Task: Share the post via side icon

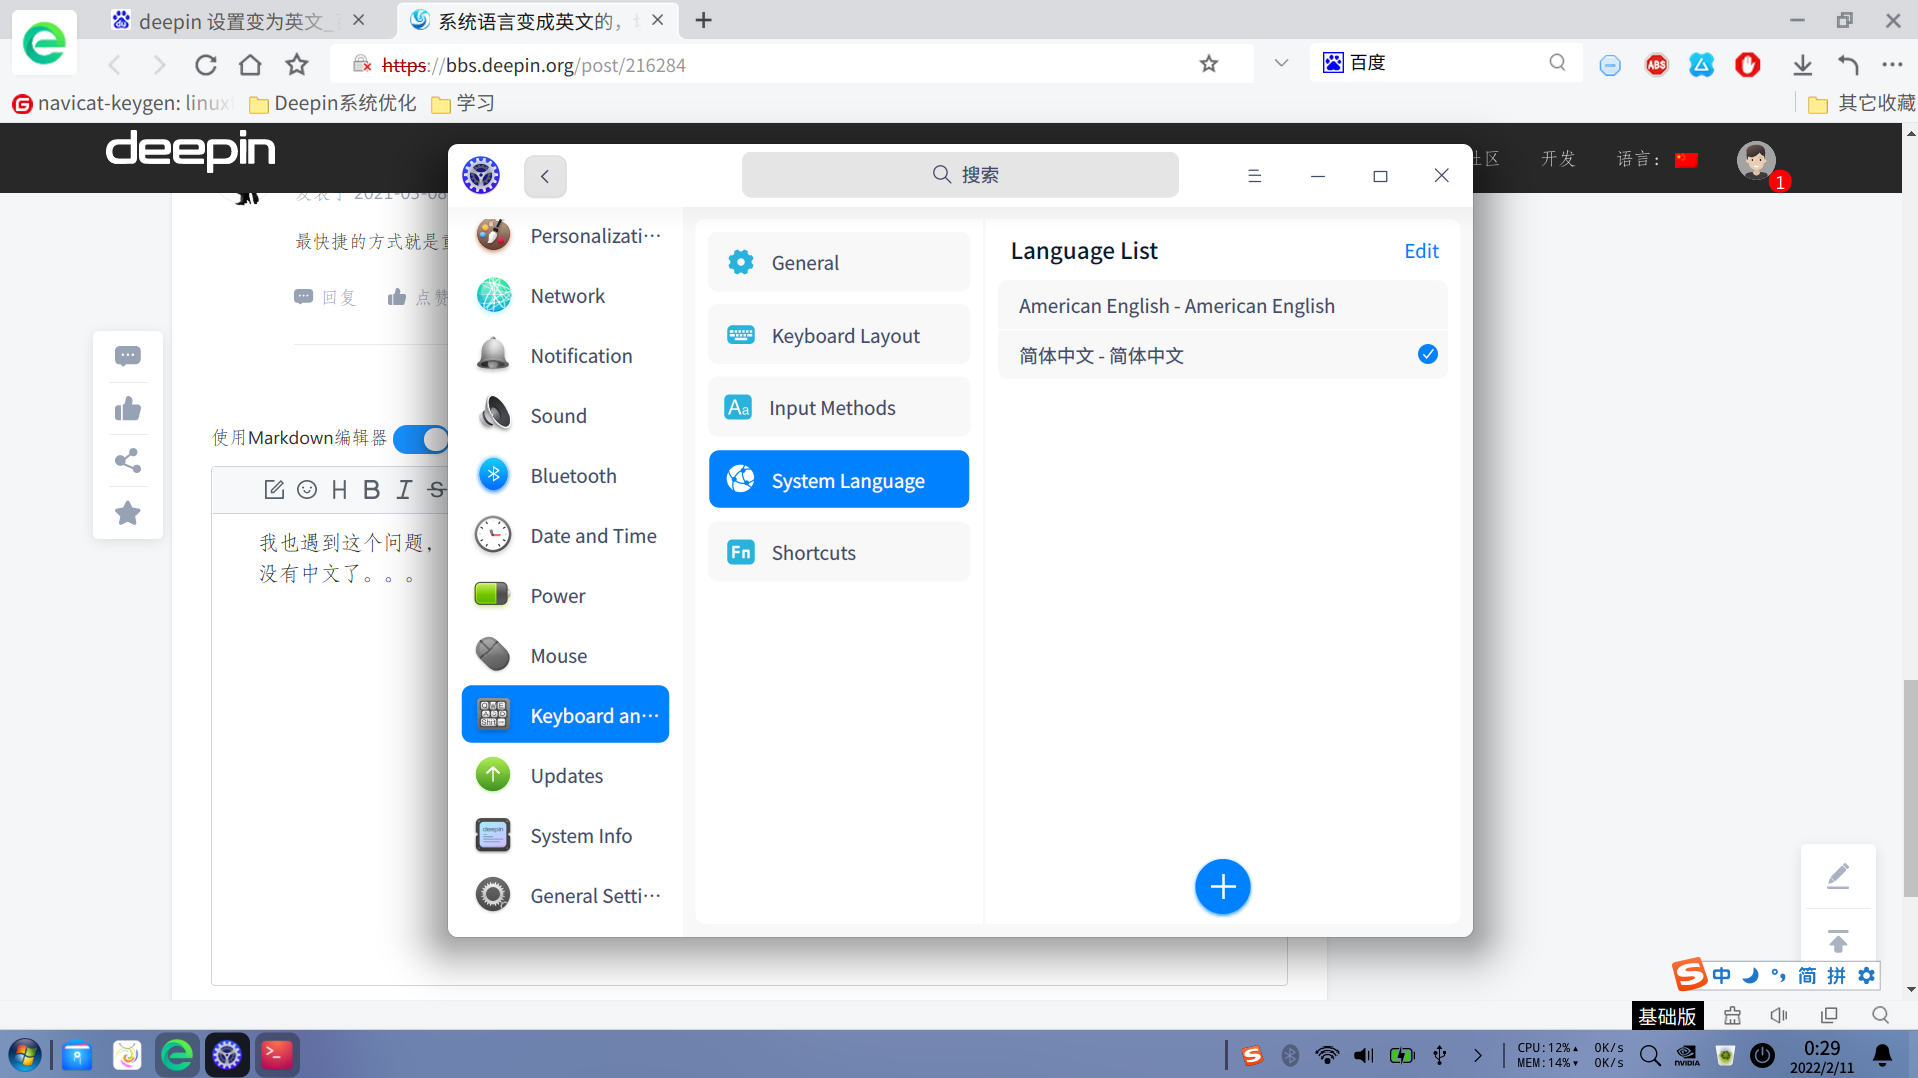Action: click(x=128, y=460)
